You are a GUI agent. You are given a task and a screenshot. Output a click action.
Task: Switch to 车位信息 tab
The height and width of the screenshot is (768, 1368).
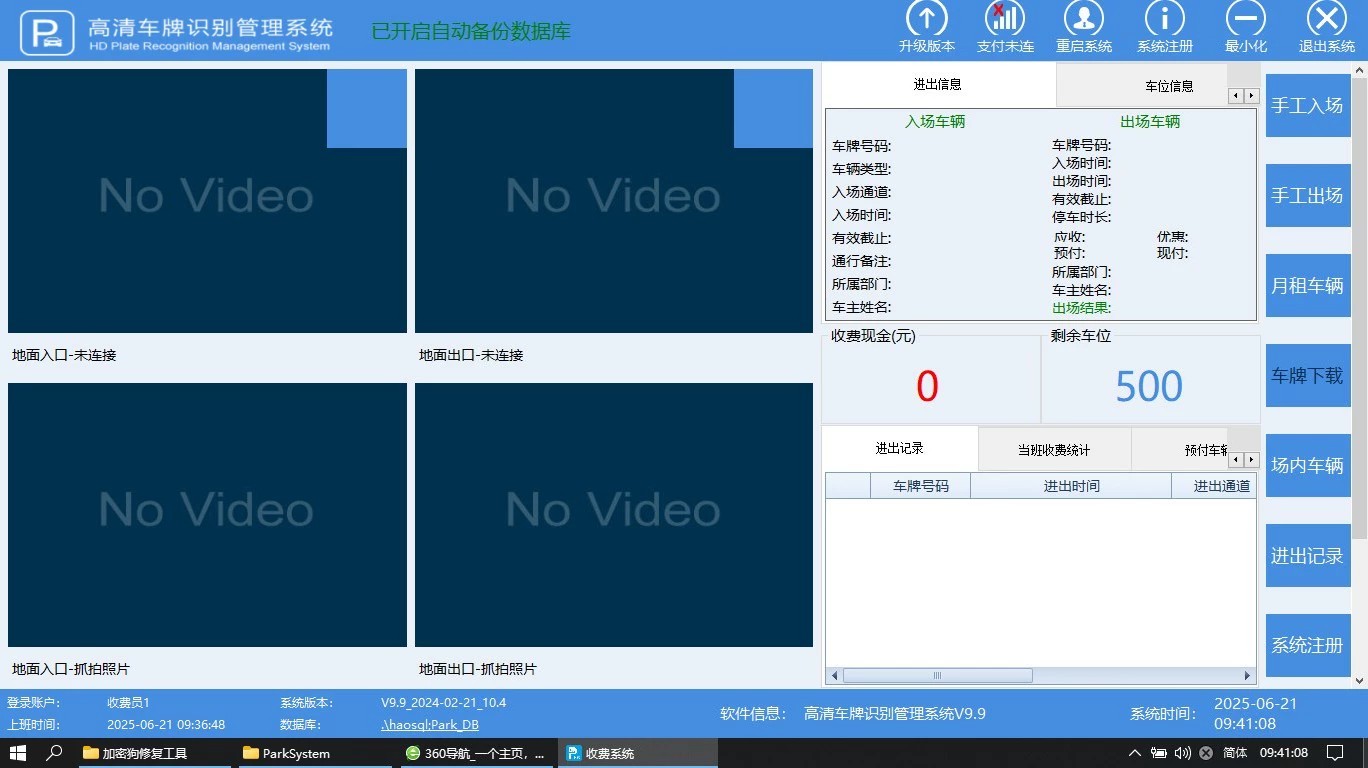(1142, 86)
